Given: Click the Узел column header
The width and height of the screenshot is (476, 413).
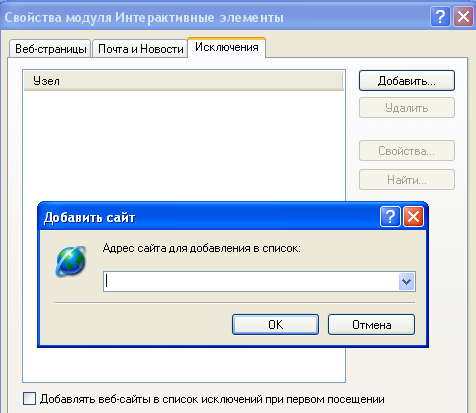Looking at the screenshot, I should click(183, 81).
